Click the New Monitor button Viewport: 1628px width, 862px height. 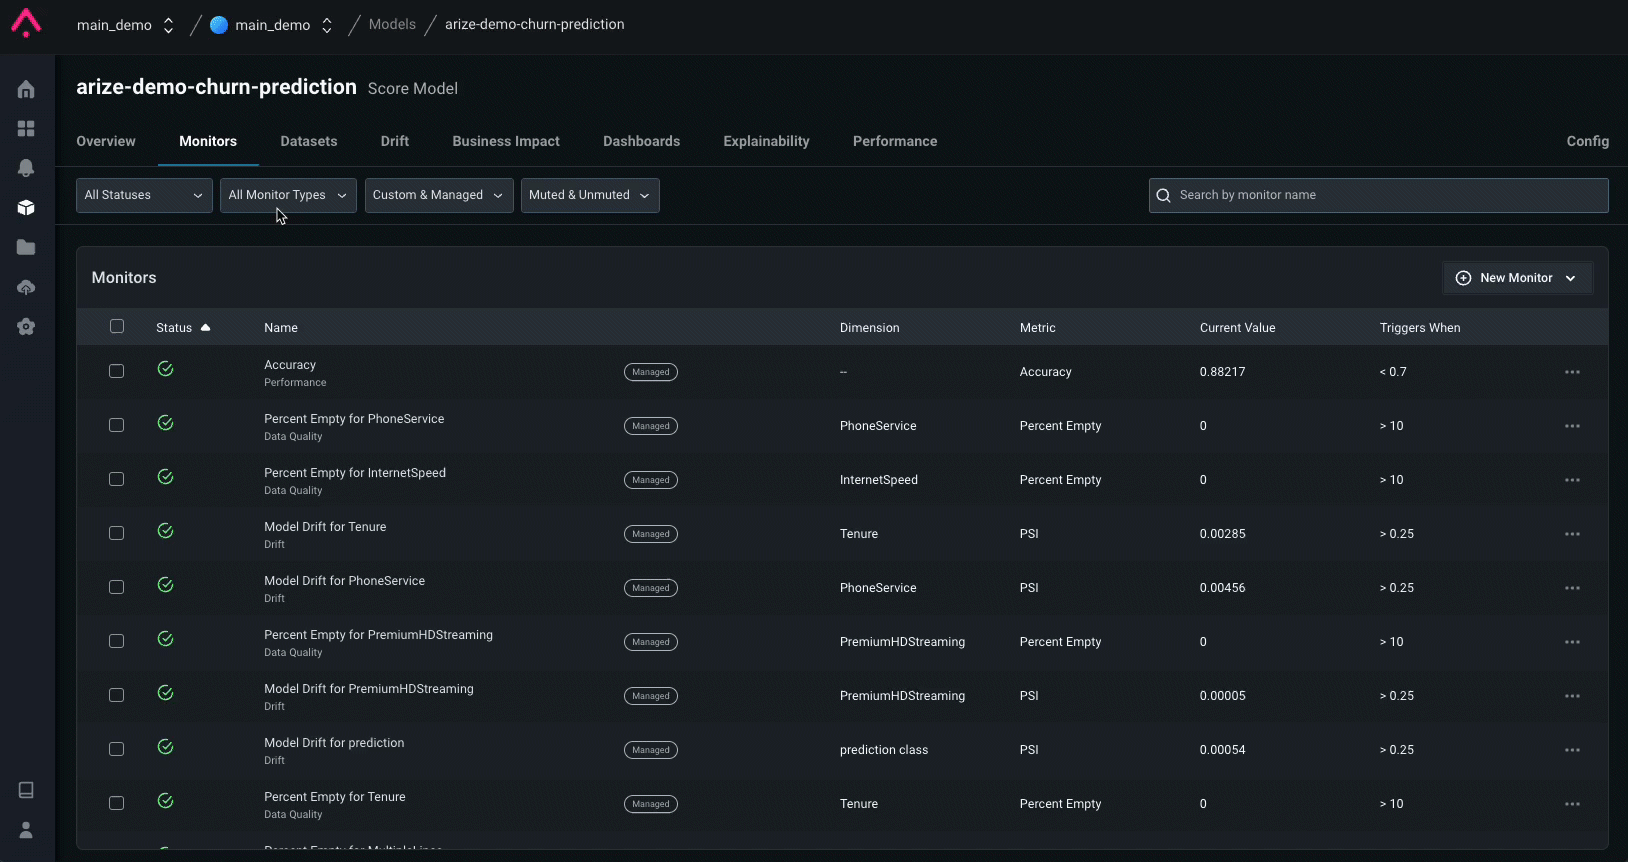[x=1516, y=278]
